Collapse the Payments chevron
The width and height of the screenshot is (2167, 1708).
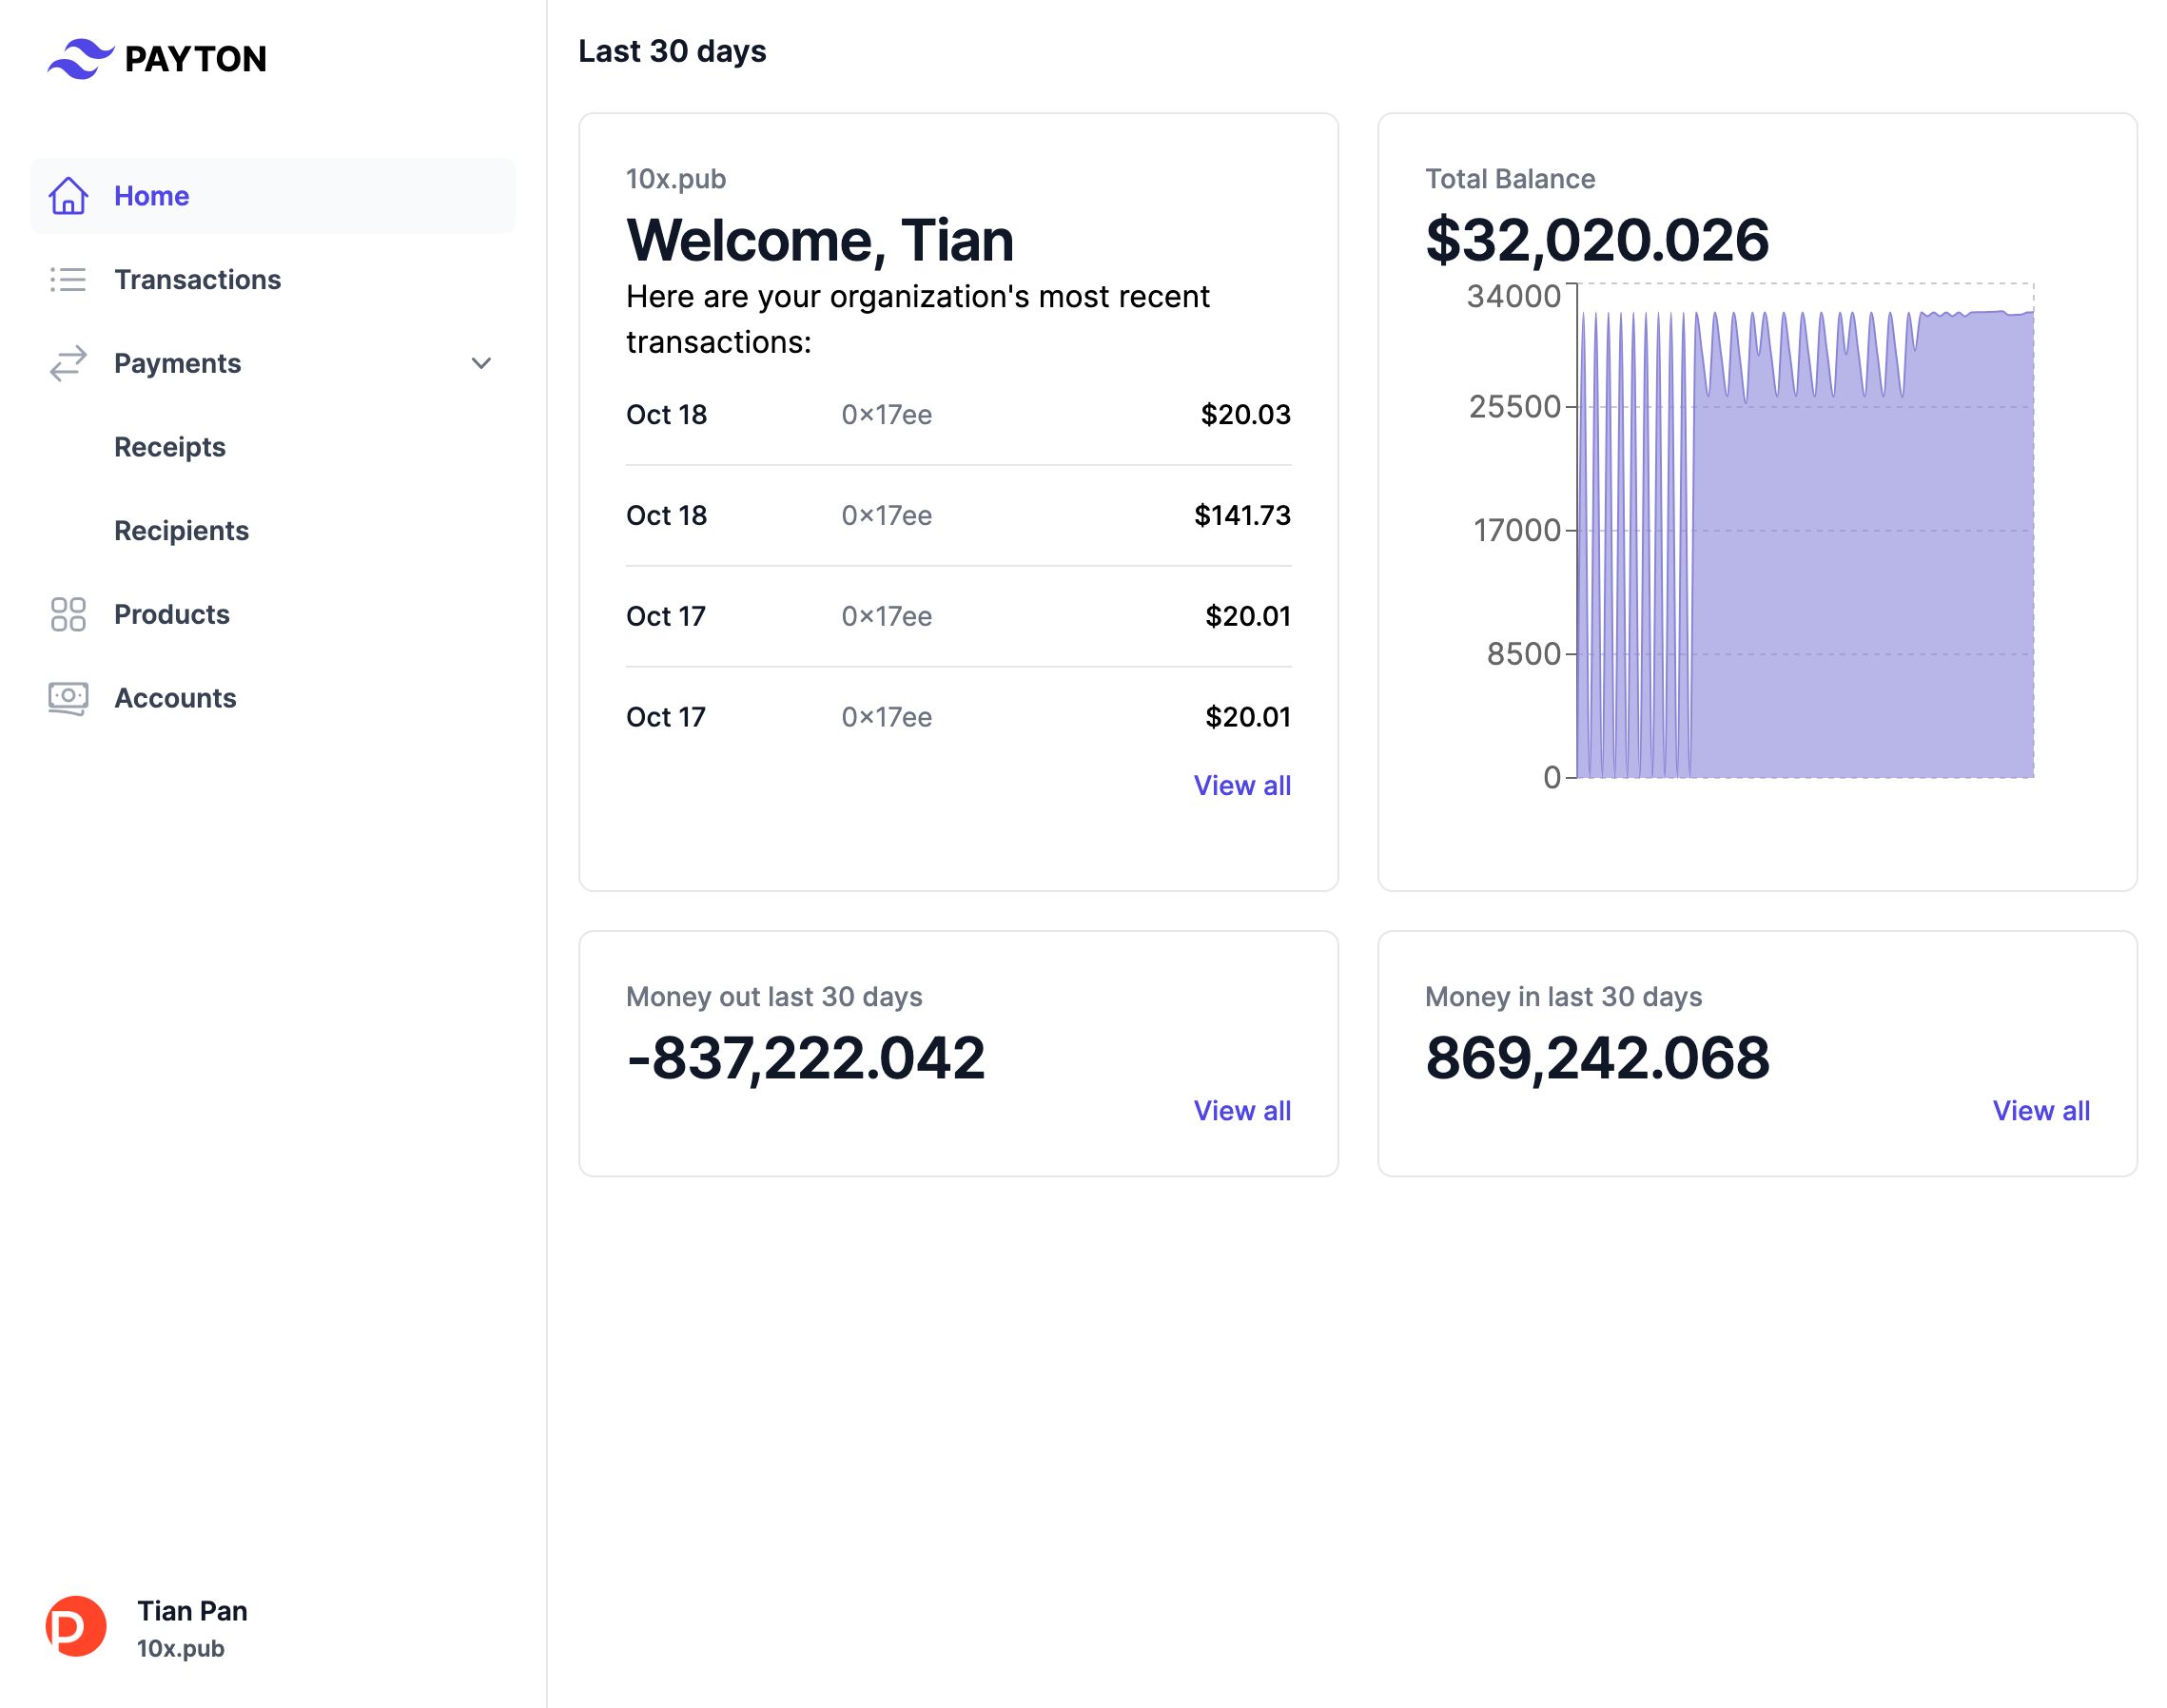(x=481, y=364)
